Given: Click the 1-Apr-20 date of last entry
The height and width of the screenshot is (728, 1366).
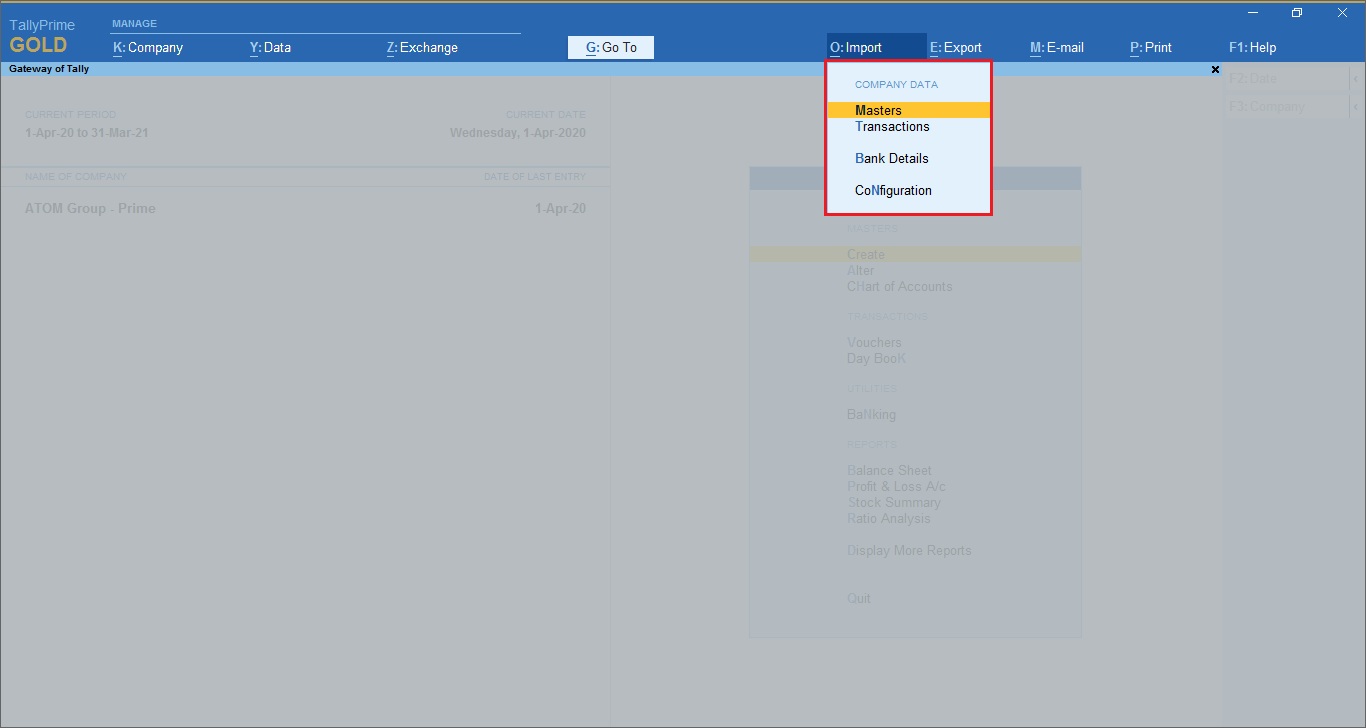Looking at the screenshot, I should click(x=560, y=208).
